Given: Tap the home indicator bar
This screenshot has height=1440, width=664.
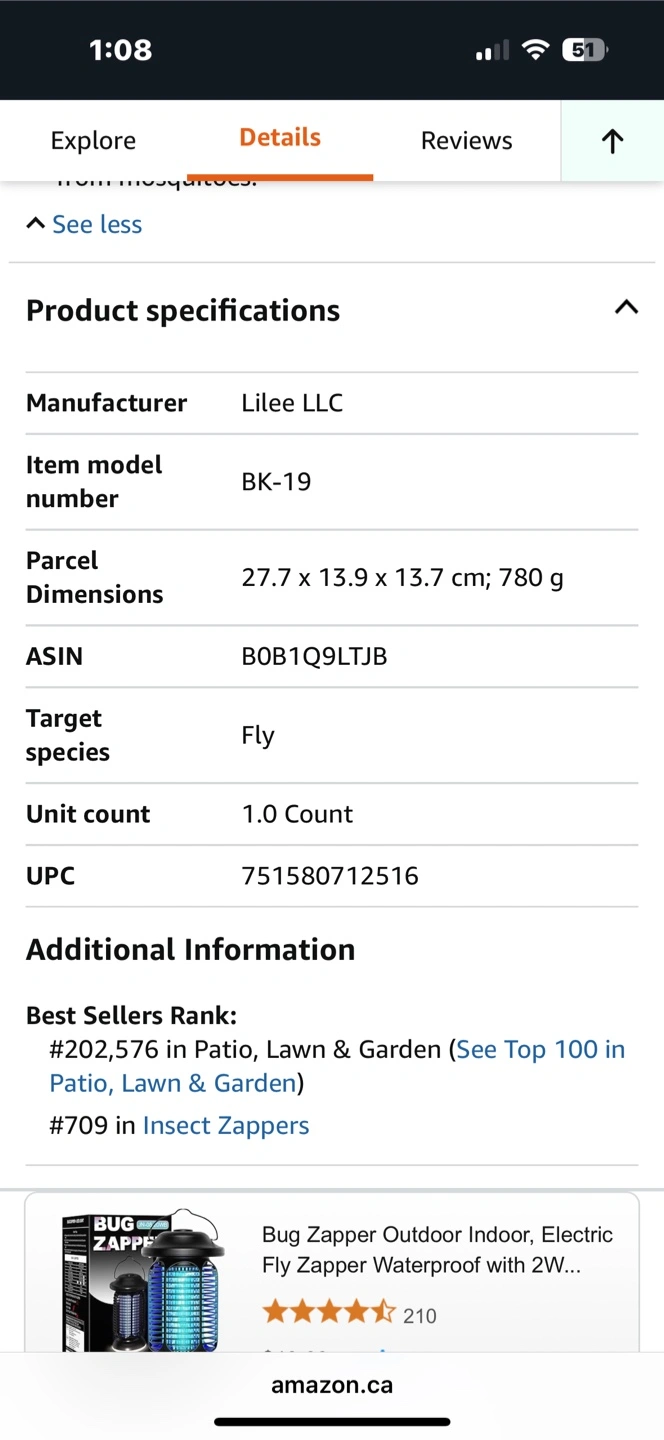Looking at the screenshot, I should (332, 1422).
